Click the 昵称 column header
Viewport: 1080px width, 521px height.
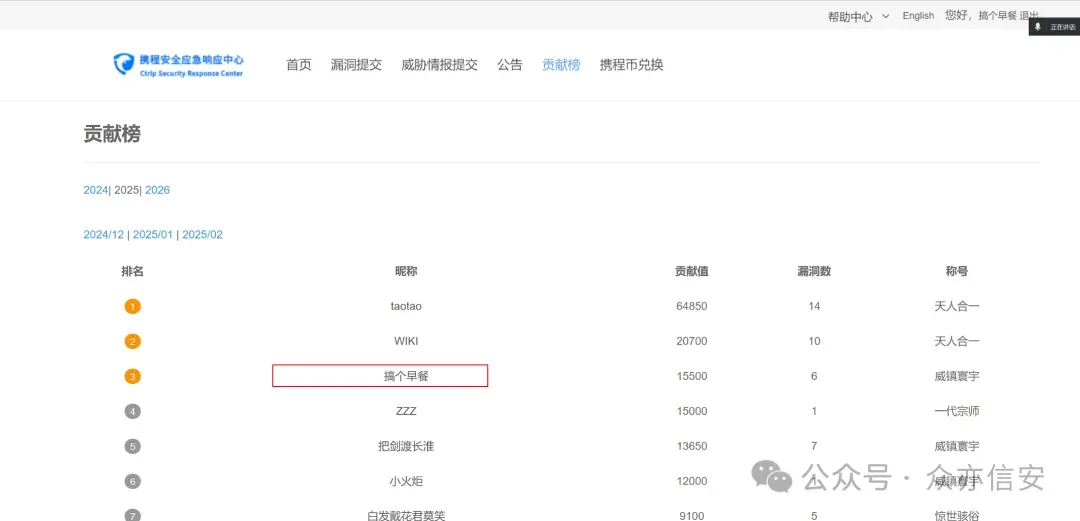pos(406,272)
